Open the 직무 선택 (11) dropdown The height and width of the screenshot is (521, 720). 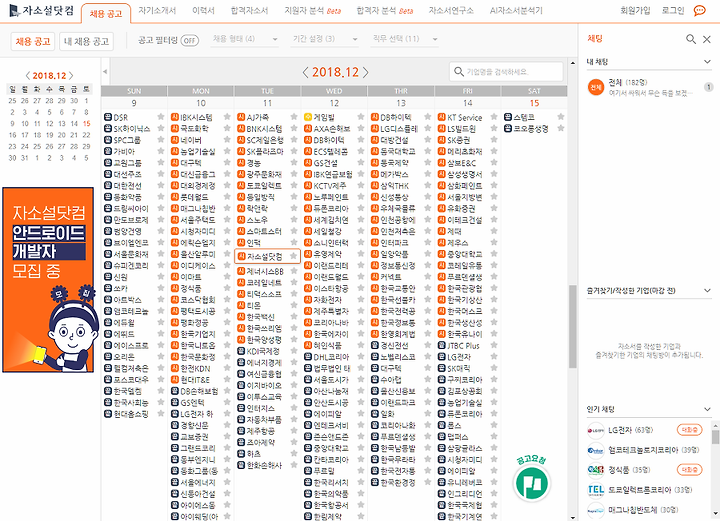pyautogui.click(x=405, y=39)
